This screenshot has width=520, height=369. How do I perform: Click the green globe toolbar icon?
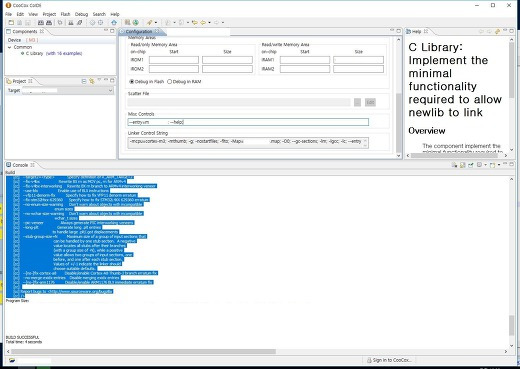pos(135,23)
